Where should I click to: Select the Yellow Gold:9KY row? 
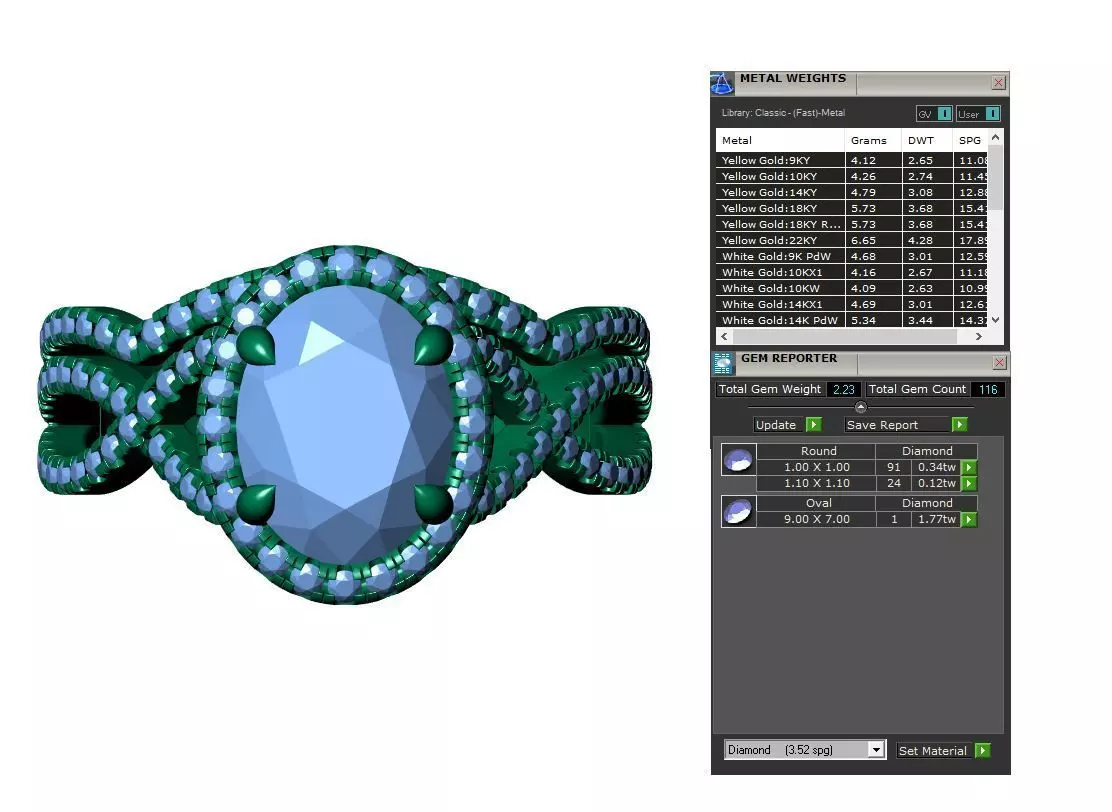coord(852,160)
